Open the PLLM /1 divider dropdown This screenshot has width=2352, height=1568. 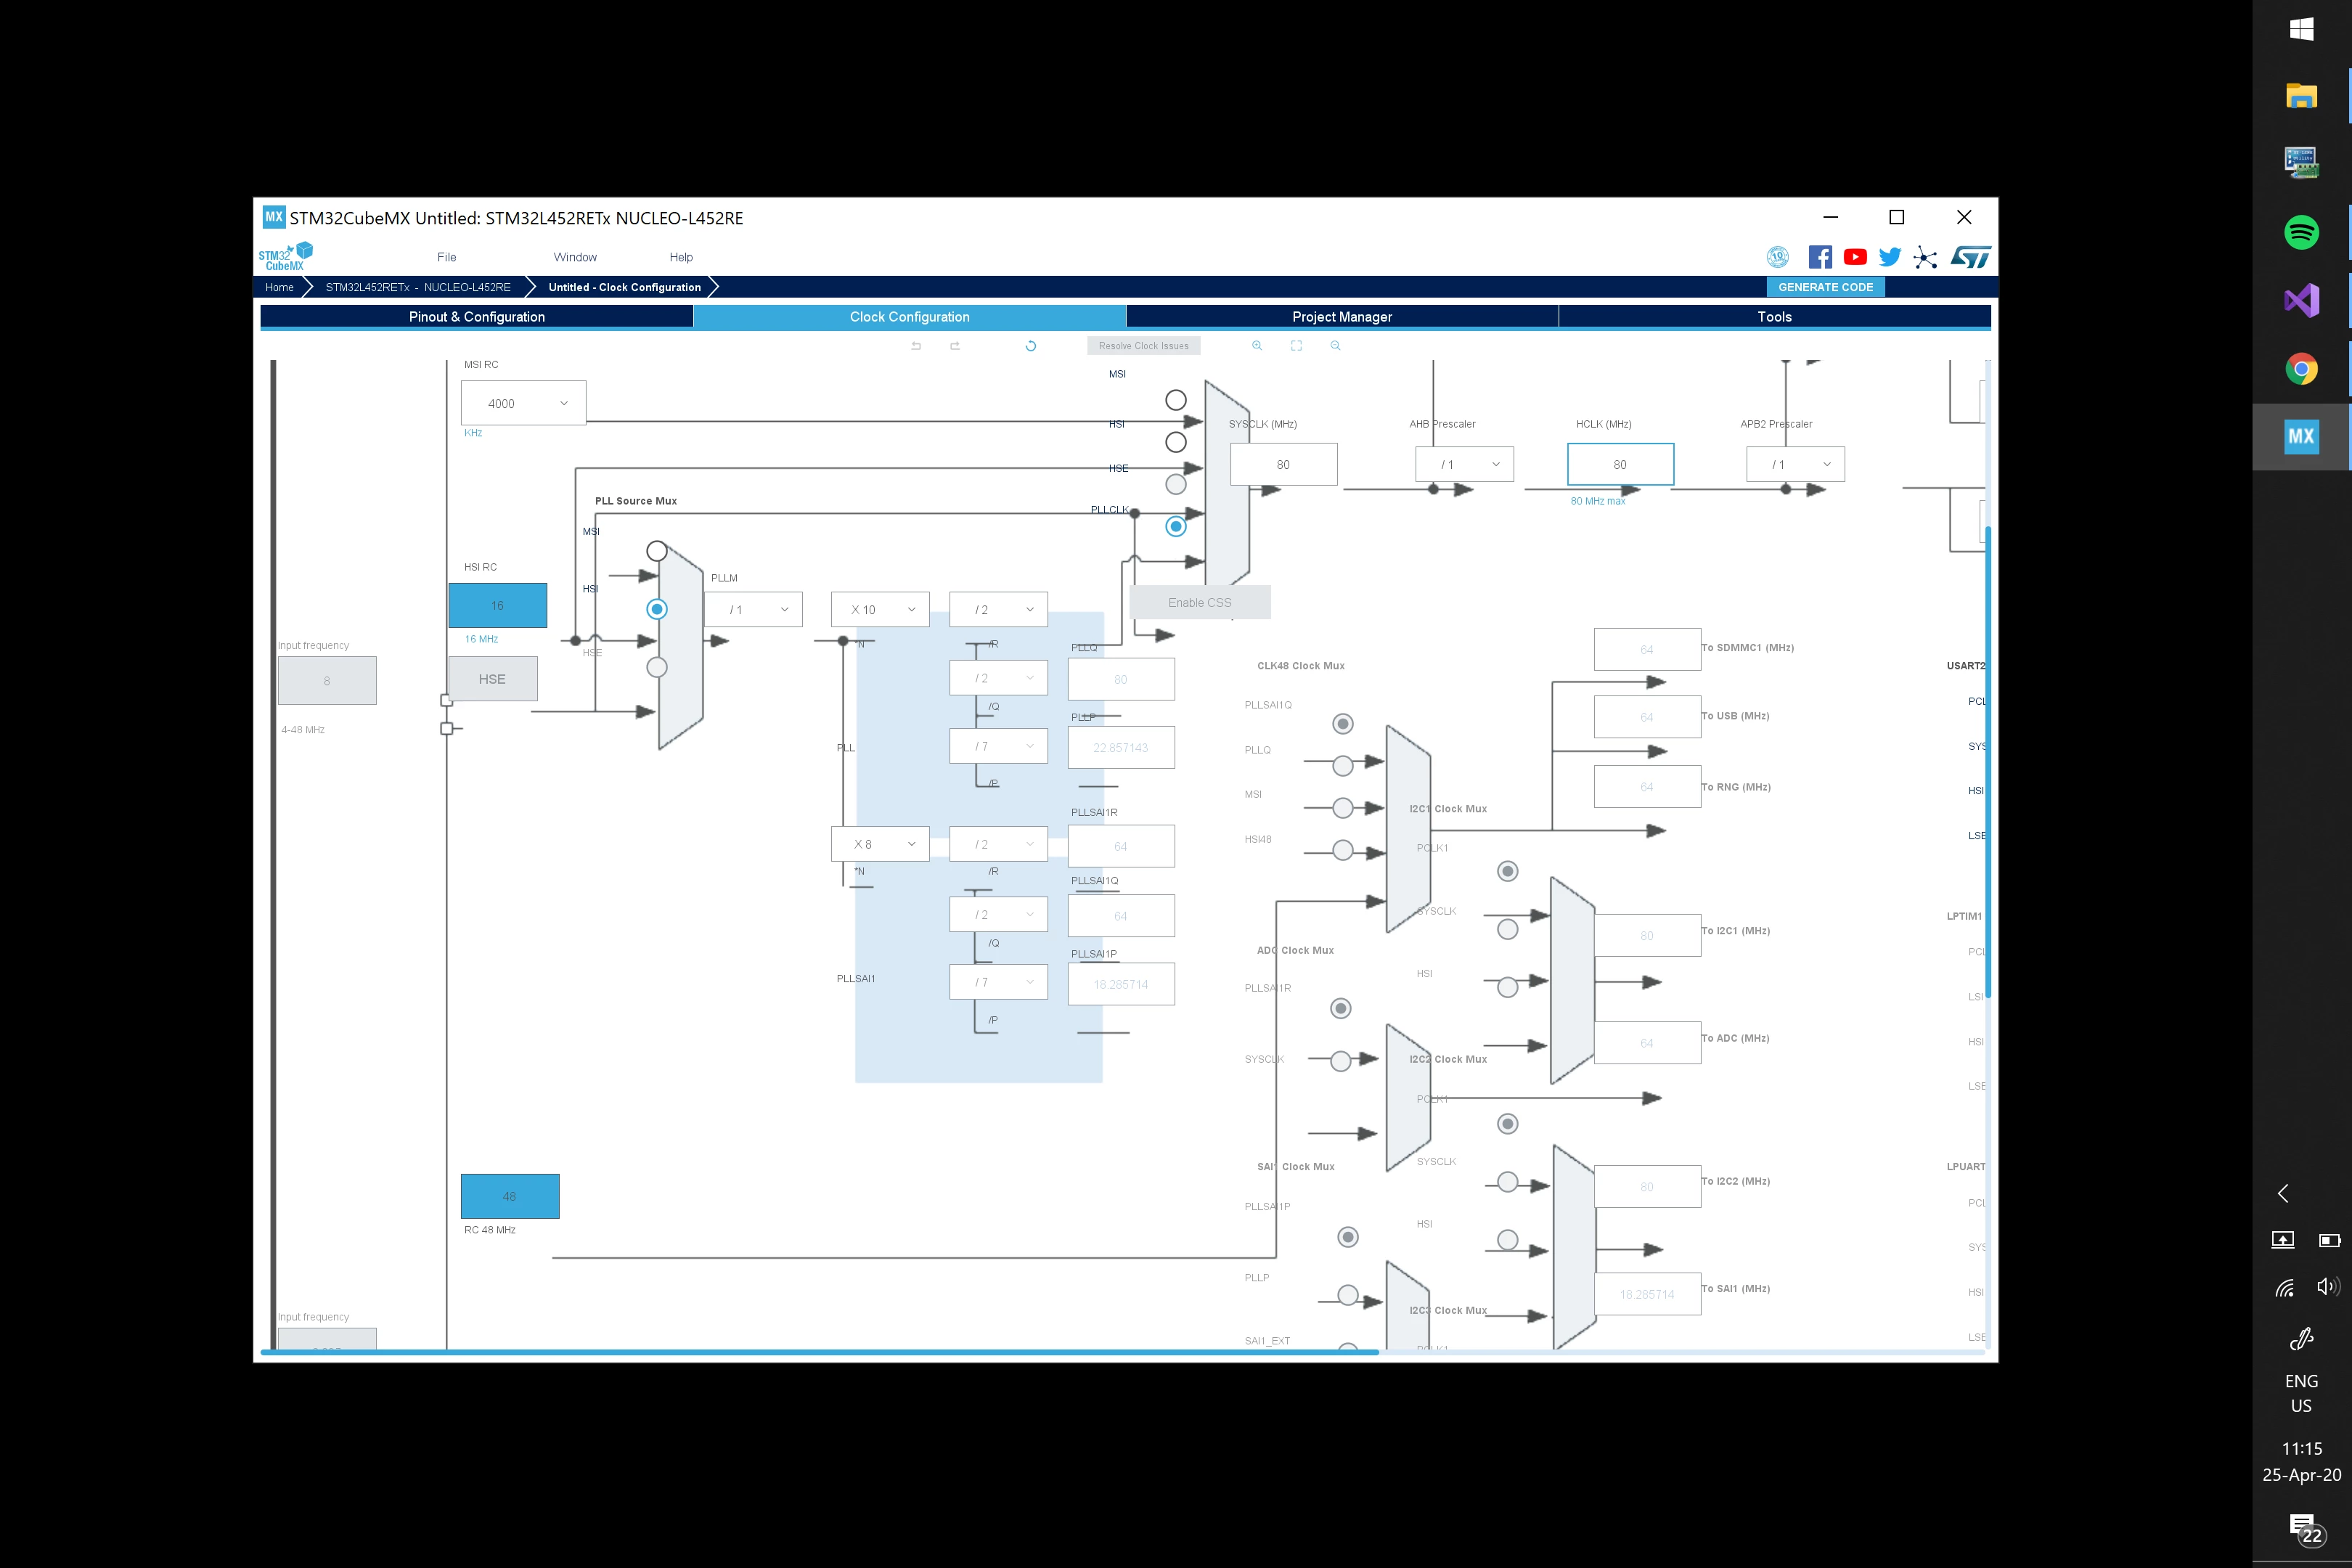753,609
